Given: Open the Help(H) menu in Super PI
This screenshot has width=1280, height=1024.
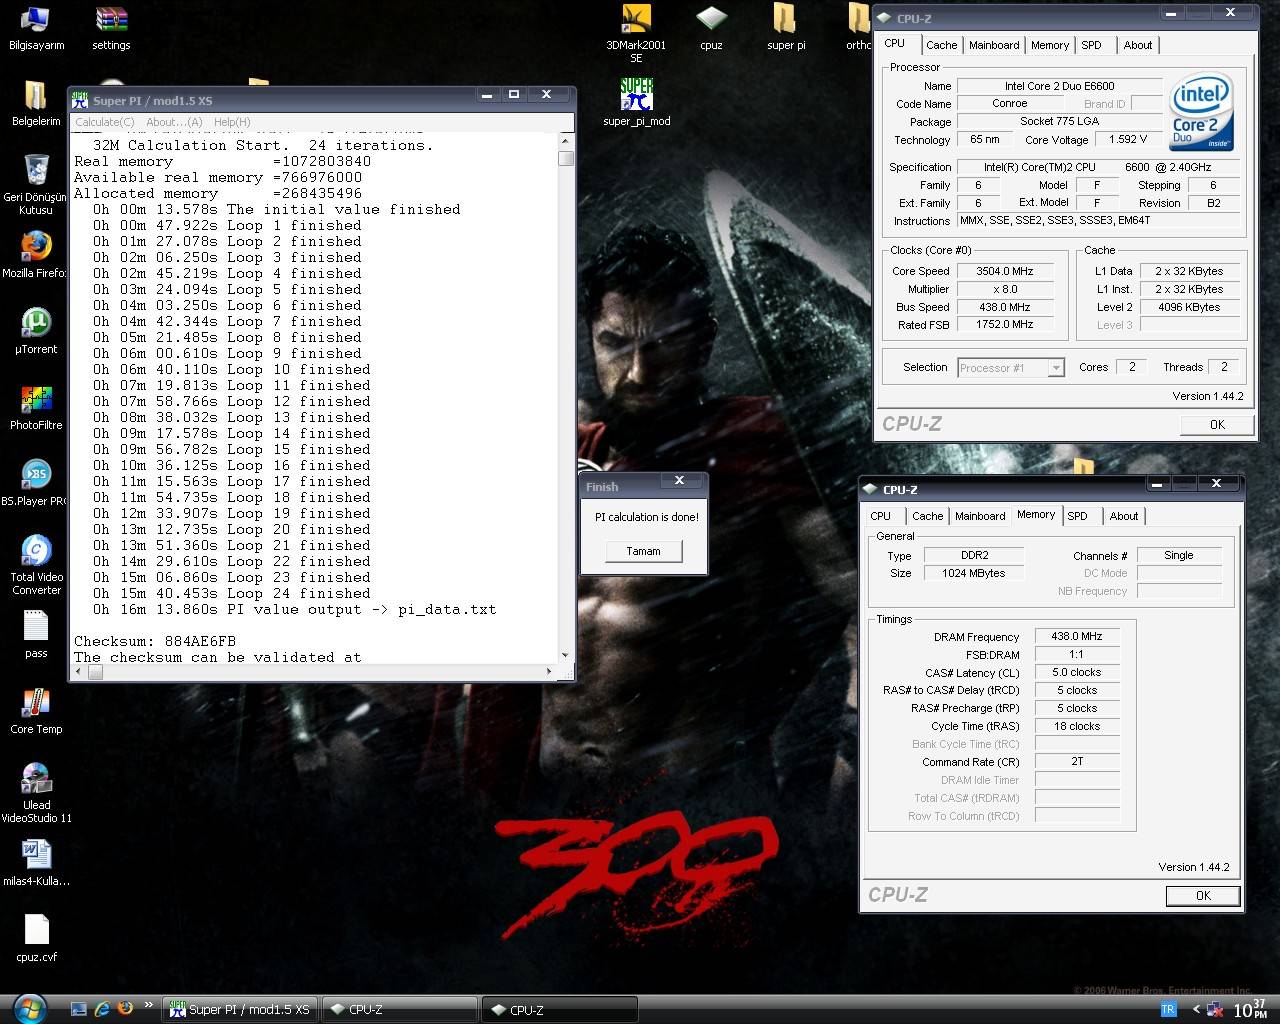Looking at the screenshot, I should pyautogui.click(x=232, y=122).
